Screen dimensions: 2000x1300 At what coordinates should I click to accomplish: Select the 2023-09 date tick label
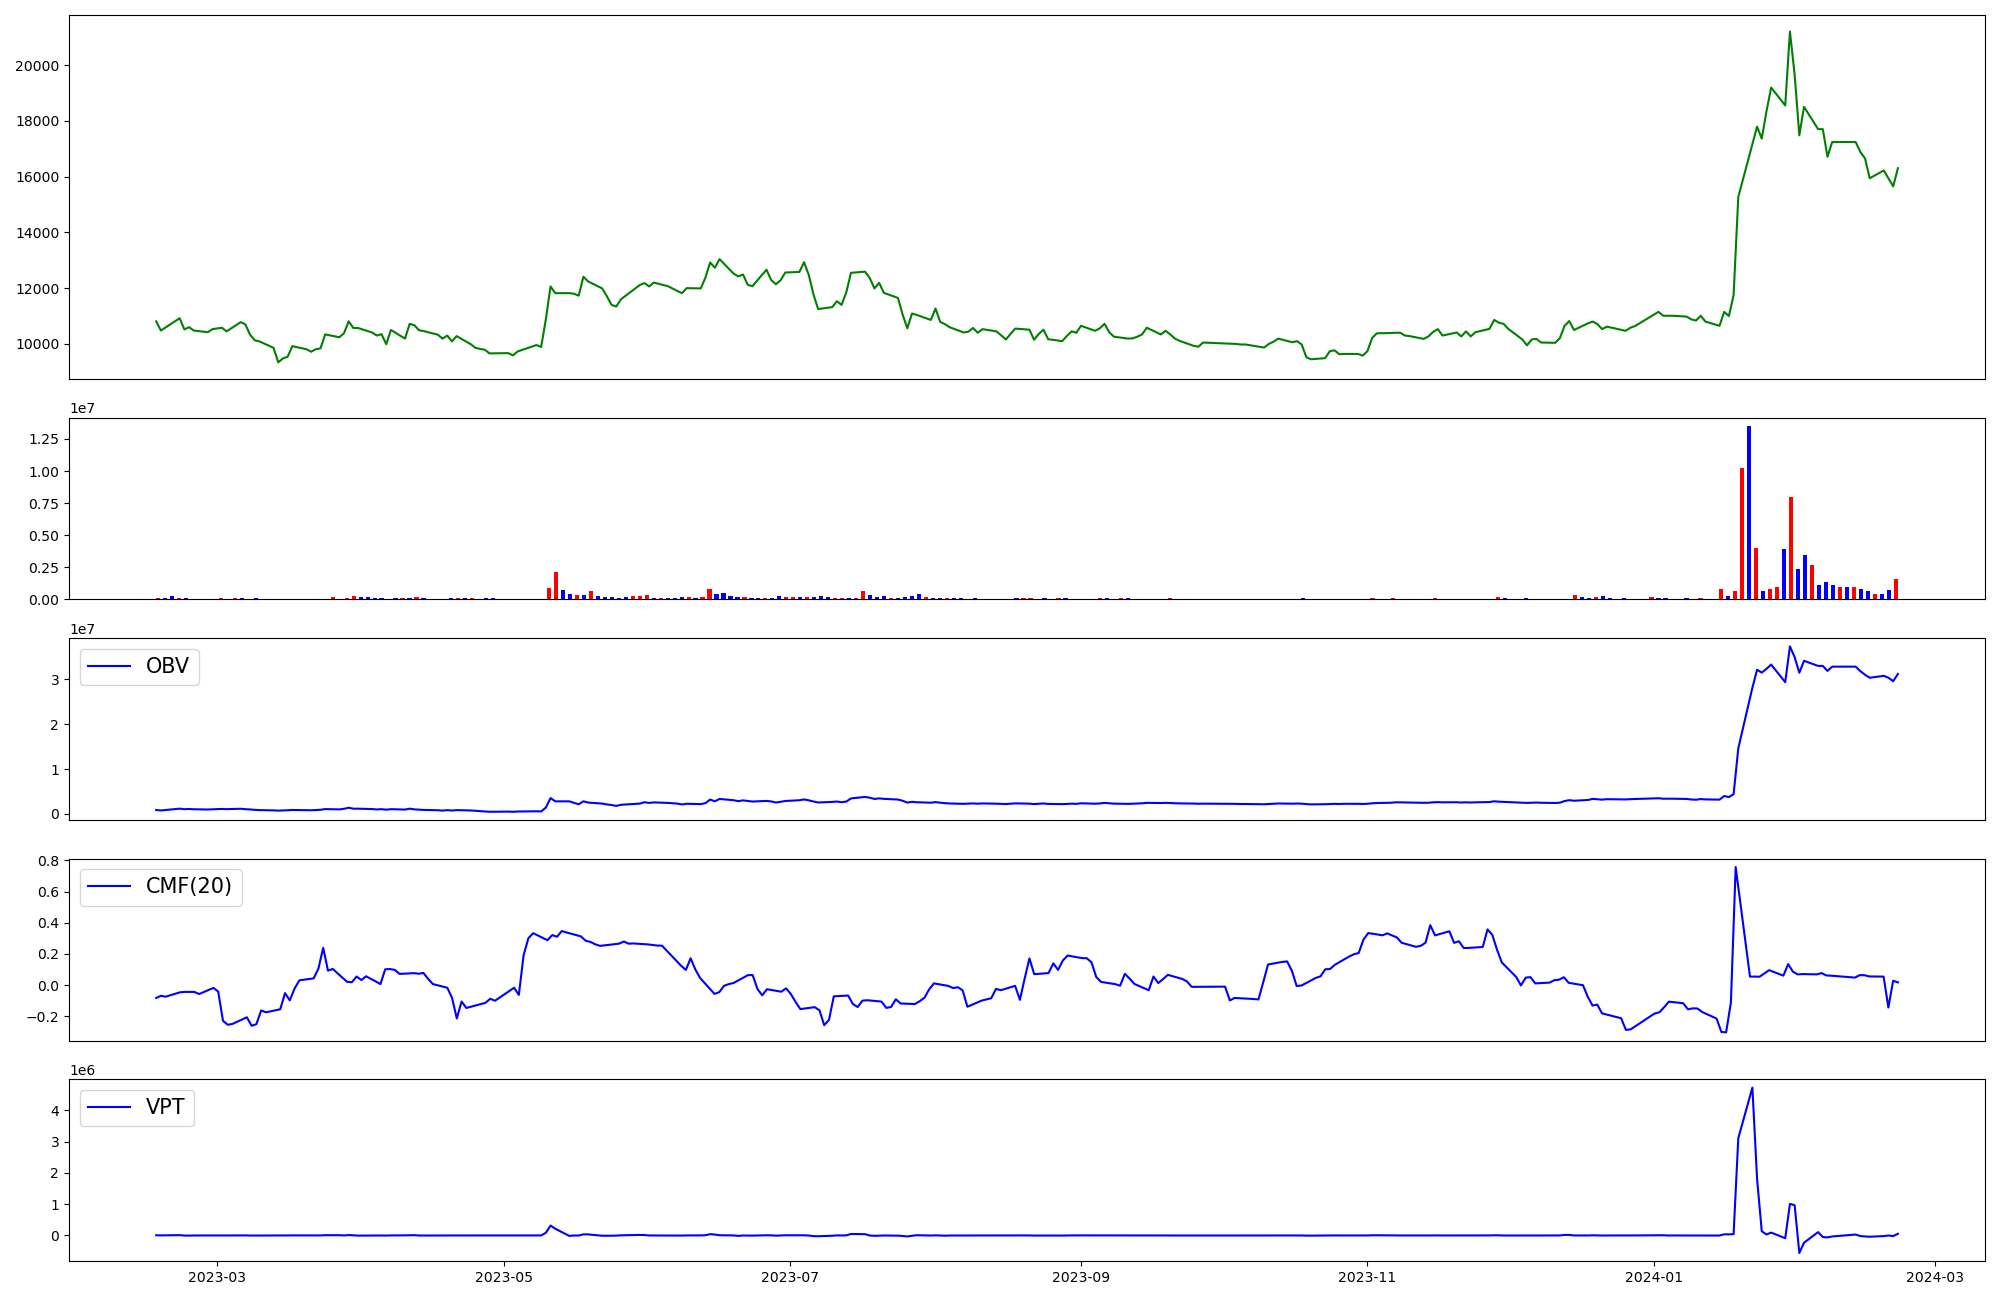coord(1080,1277)
